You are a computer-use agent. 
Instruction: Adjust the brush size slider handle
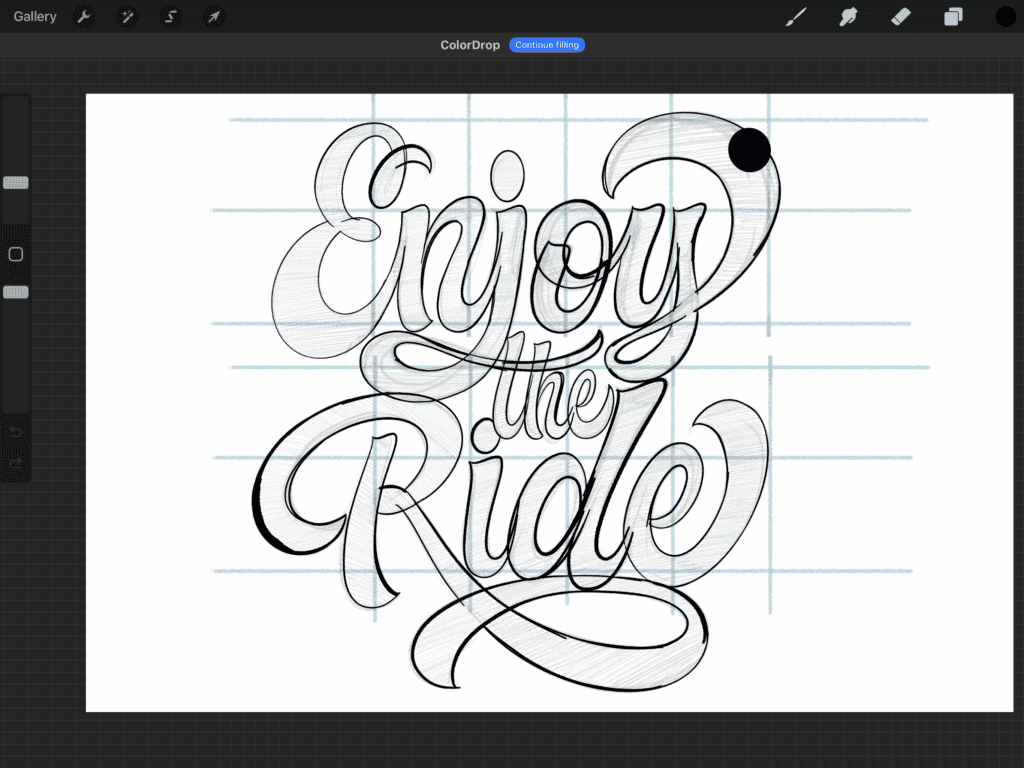click(x=15, y=182)
